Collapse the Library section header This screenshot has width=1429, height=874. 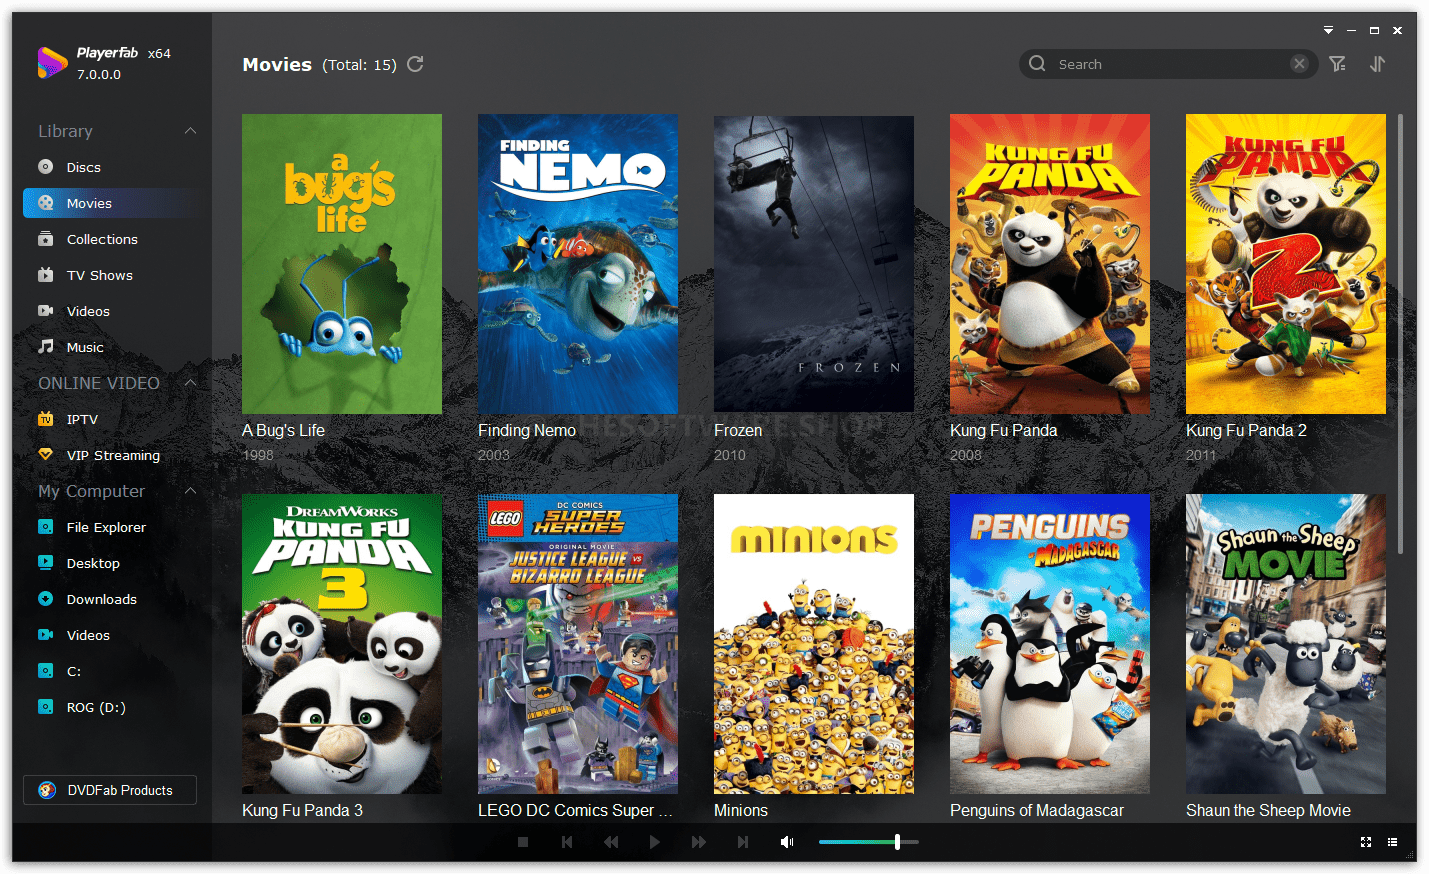[x=189, y=130]
